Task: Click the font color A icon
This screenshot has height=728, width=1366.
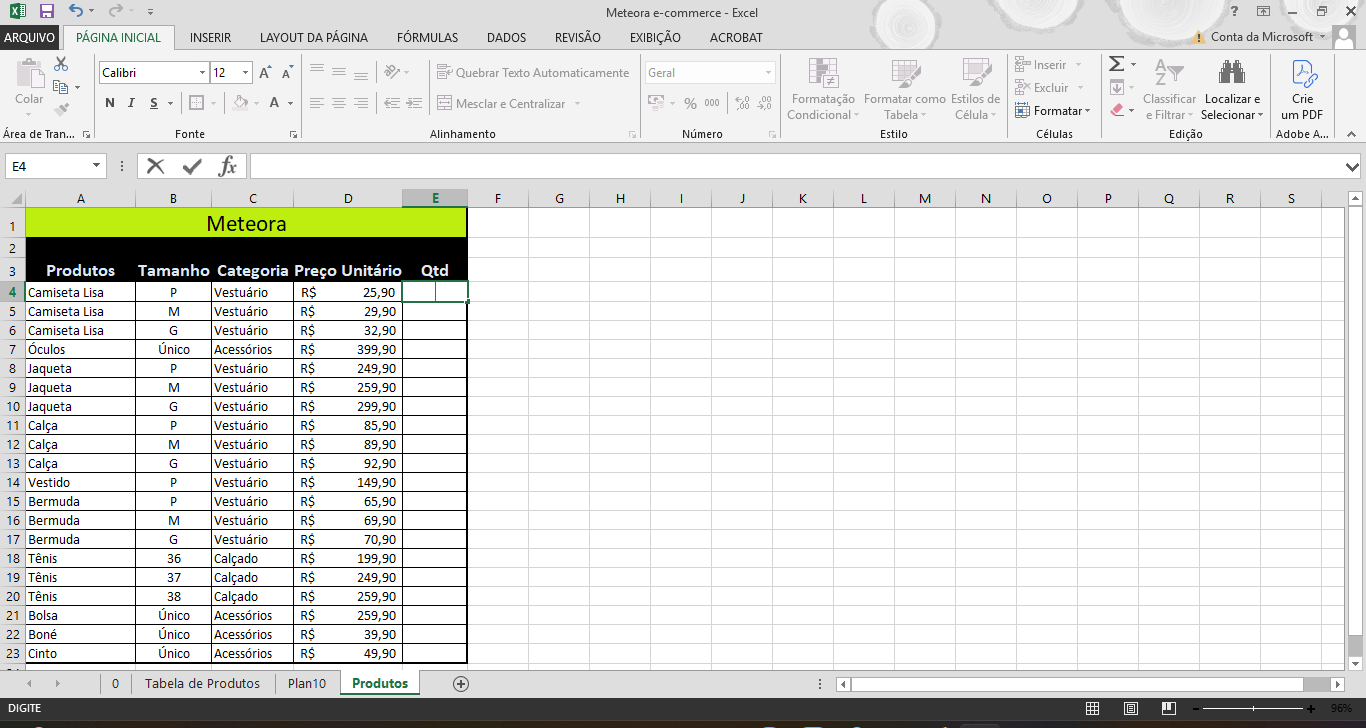Action: click(276, 103)
